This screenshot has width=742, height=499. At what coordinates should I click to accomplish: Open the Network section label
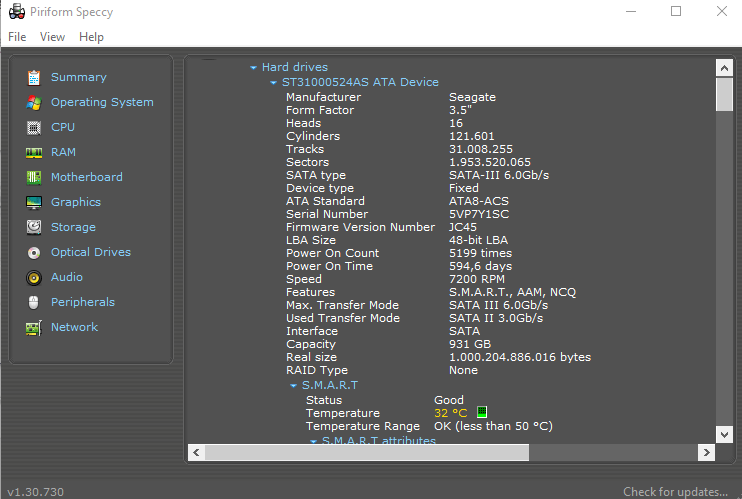[74, 327]
